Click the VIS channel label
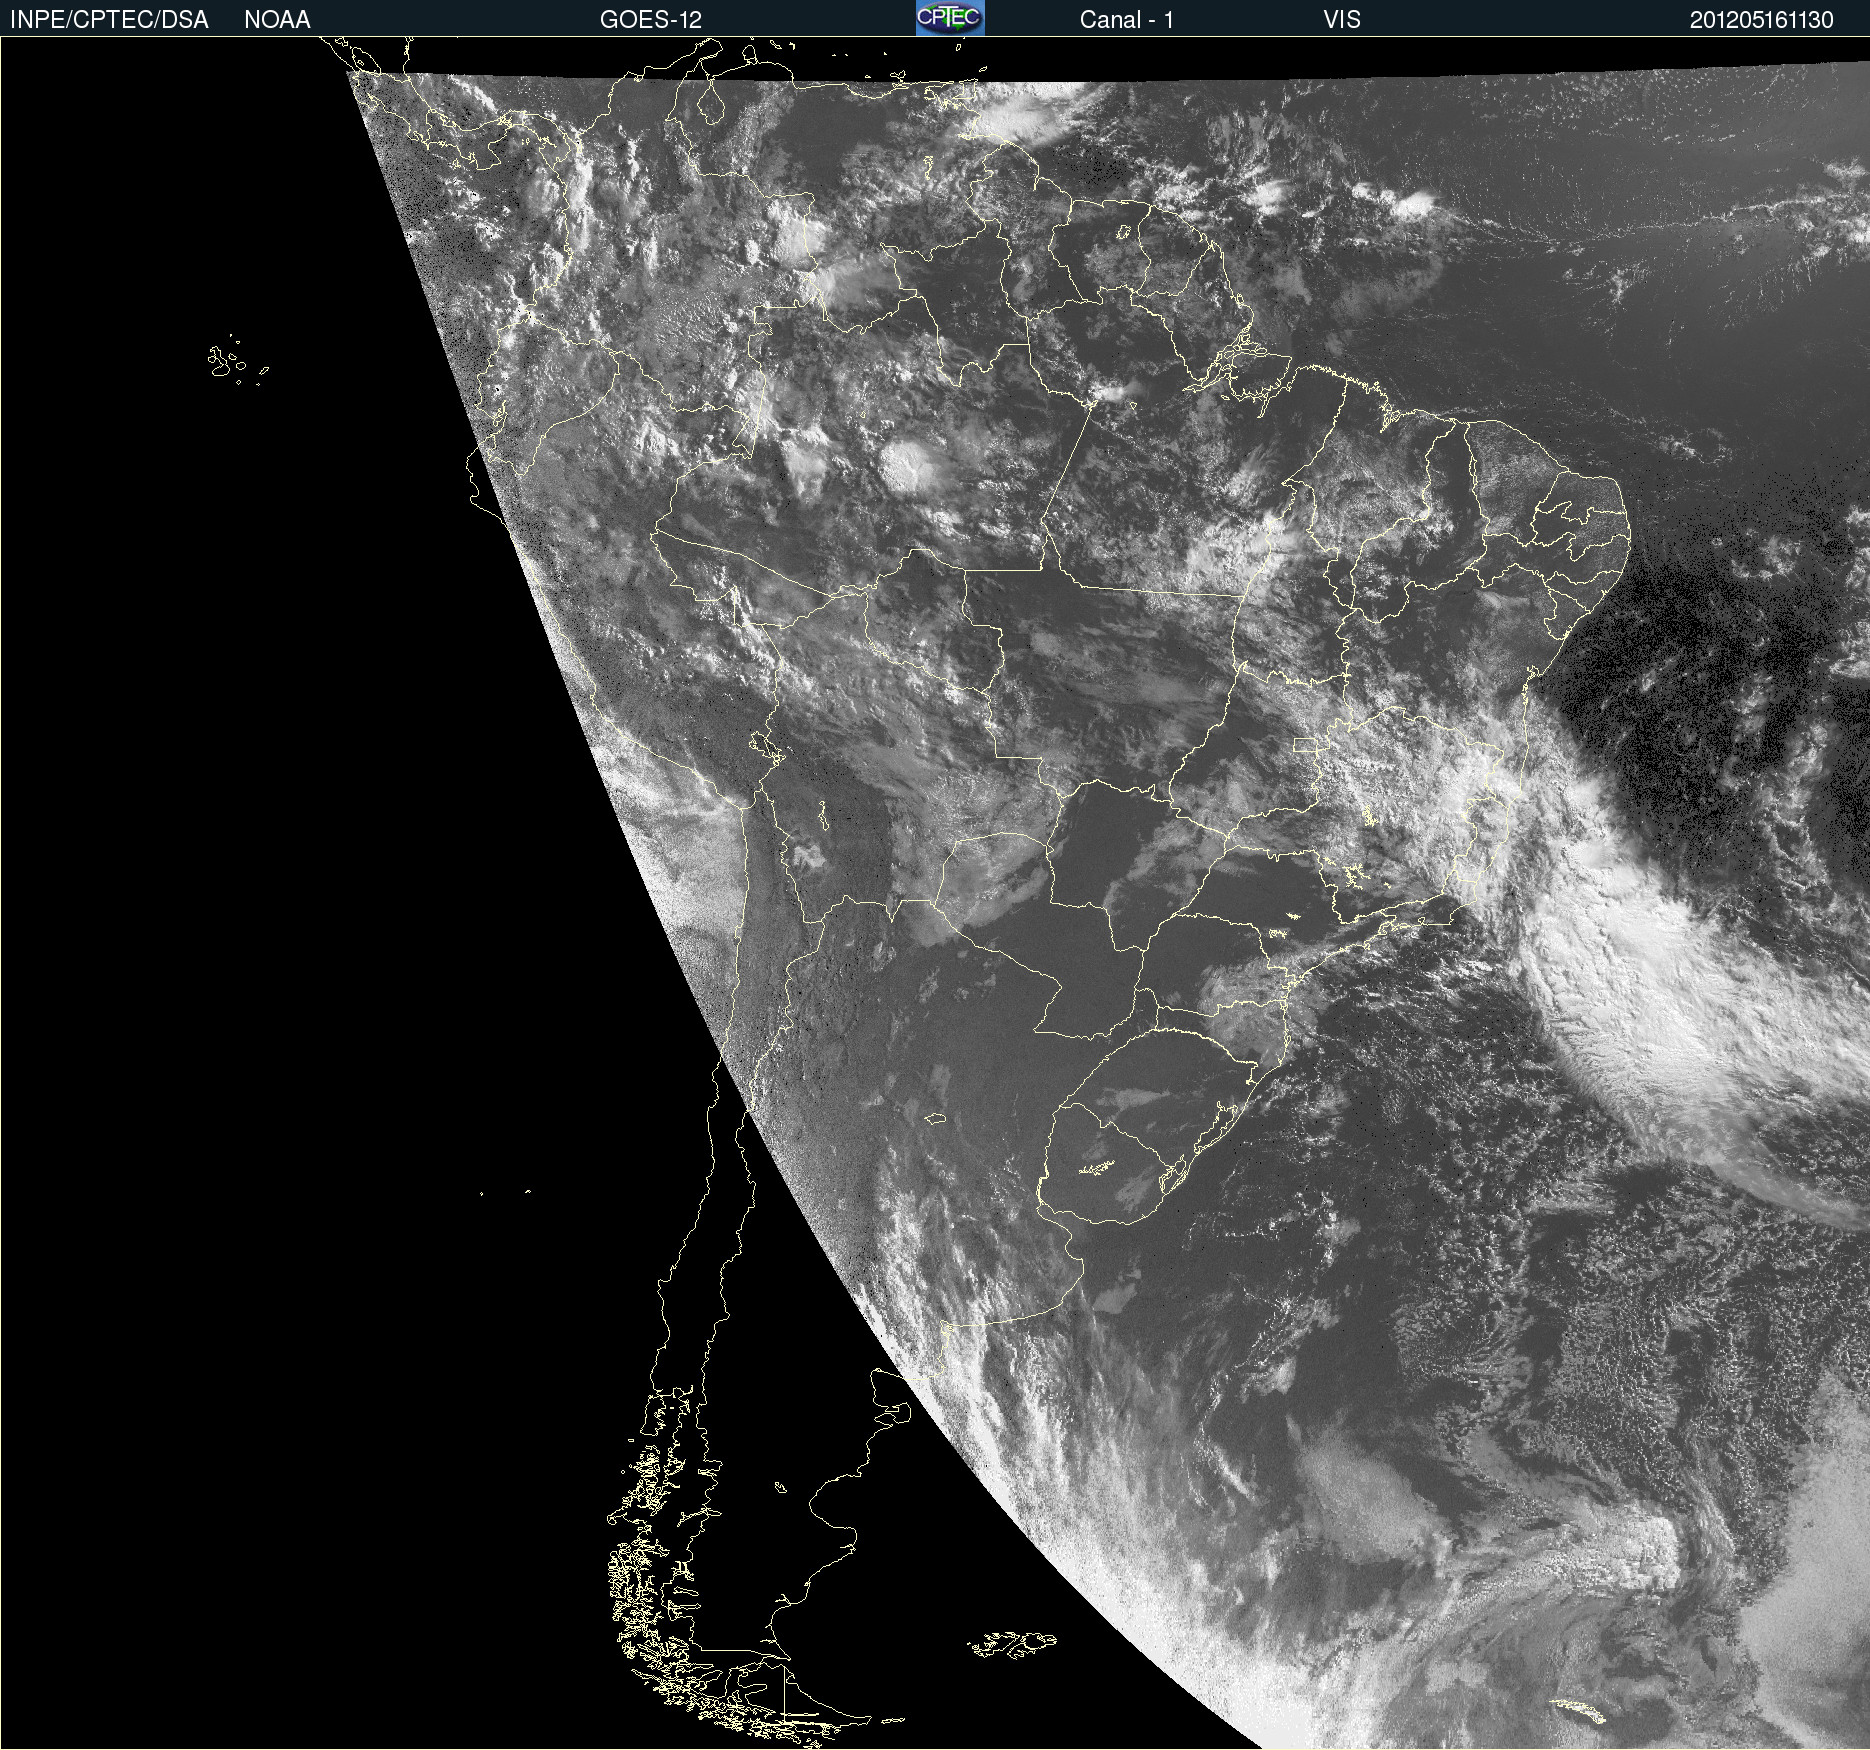The width and height of the screenshot is (1870, 1750). [x=1342, y=20]
